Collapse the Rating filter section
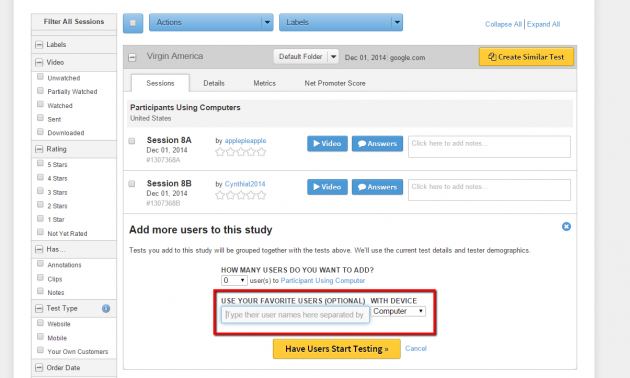The image size is (630, 378). pos(39,149)
